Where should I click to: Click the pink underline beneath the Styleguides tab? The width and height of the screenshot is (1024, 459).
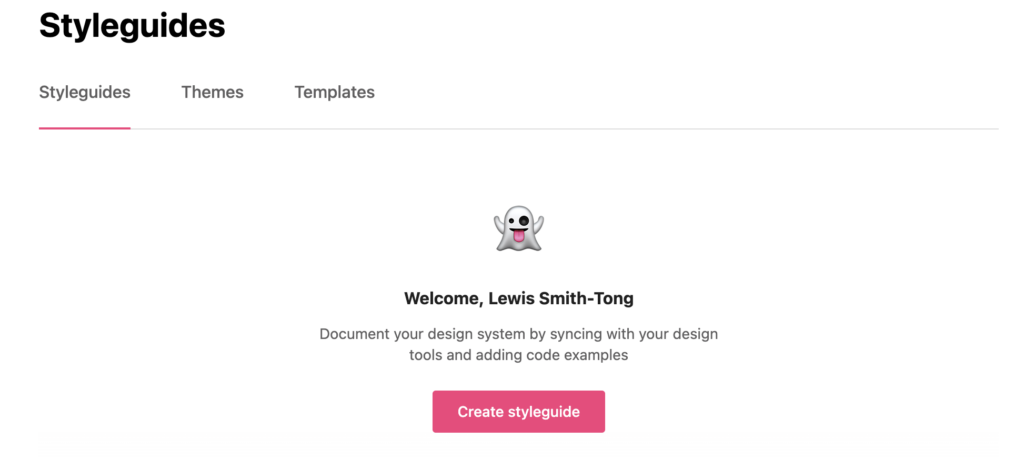pyautogui.click(x=84, y=128)
